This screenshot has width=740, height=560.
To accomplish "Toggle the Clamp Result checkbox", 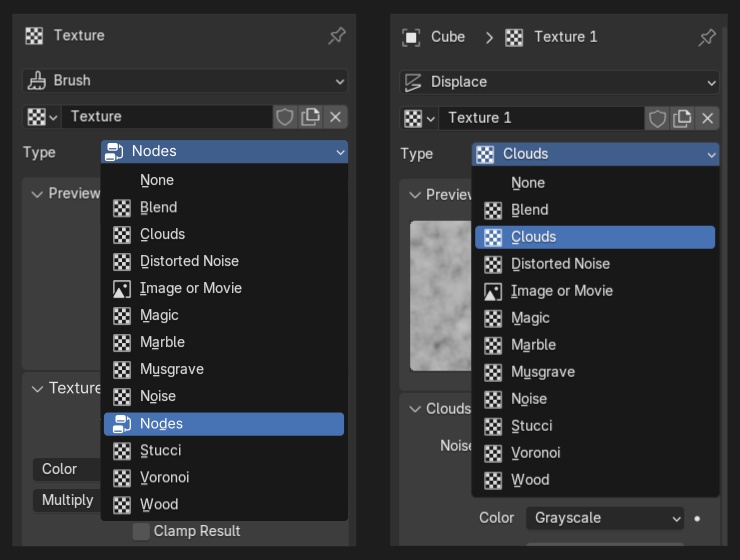I will pos(141,531).
